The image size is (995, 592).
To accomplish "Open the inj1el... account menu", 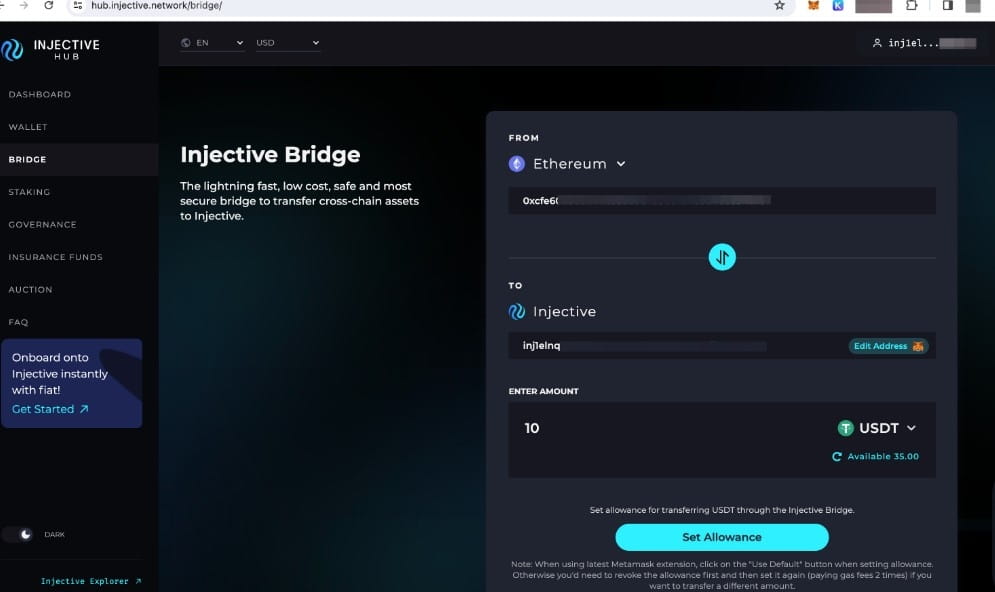I will click(925, 43).
